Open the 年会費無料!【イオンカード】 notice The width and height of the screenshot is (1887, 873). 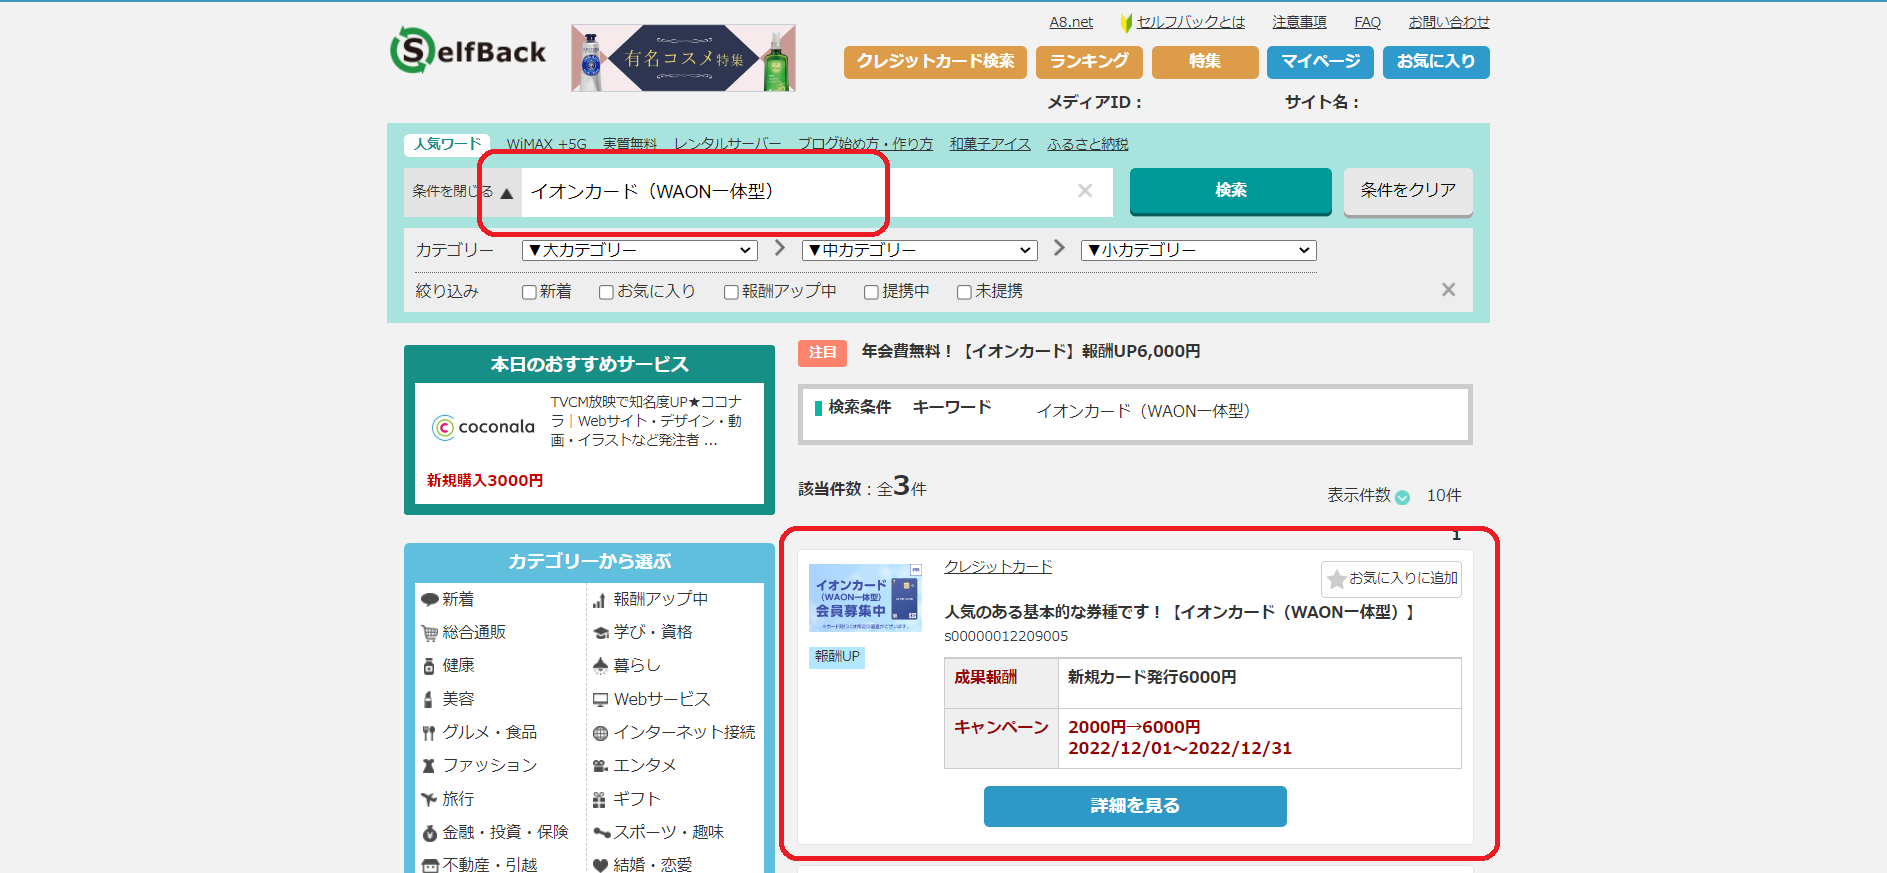(1031, 352)
